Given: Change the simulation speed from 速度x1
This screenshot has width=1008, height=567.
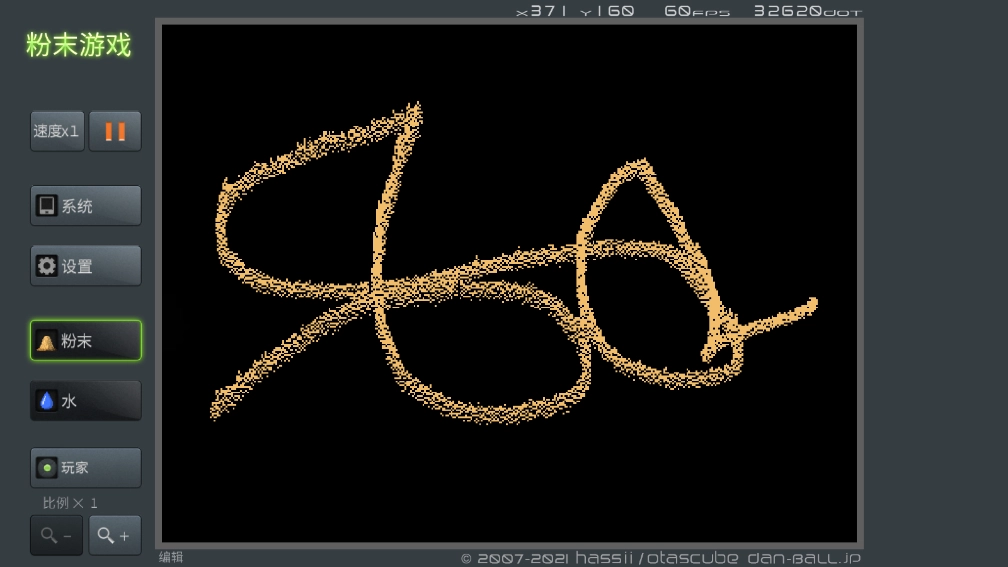Looking at the screenshot, I should tap(57, 131).
